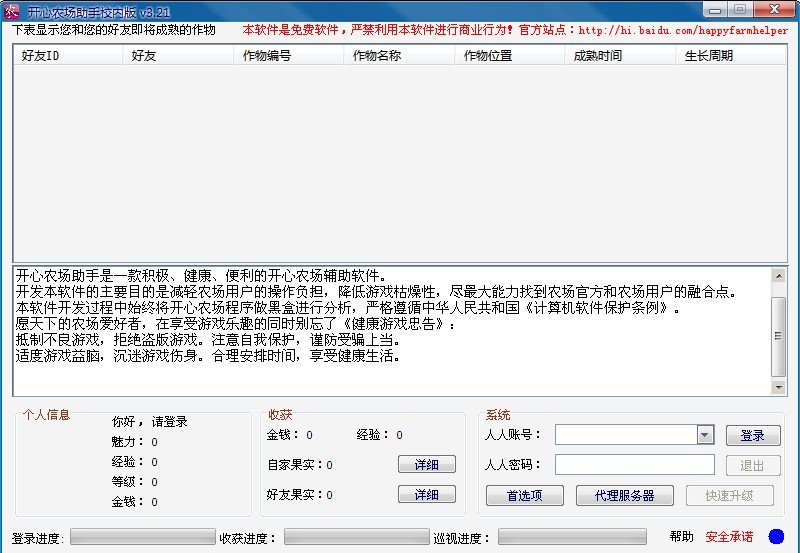Open 首选项 preferences
Image resolution: width=800 pixels, height=553 pixels.
[x=525, y=495]
